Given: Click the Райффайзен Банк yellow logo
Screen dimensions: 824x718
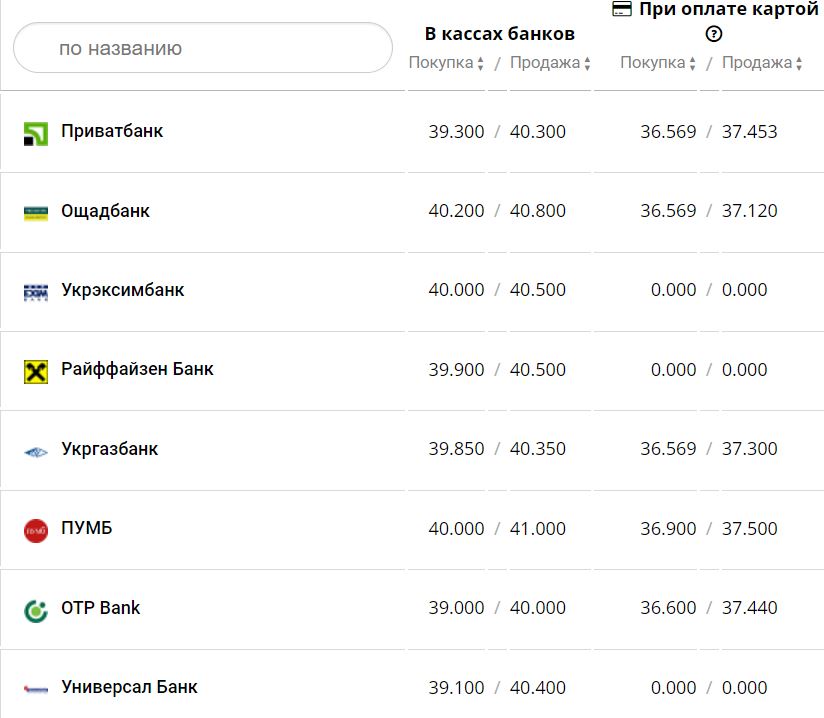Looking at the screenshot, I should click(x=36, y=372).
